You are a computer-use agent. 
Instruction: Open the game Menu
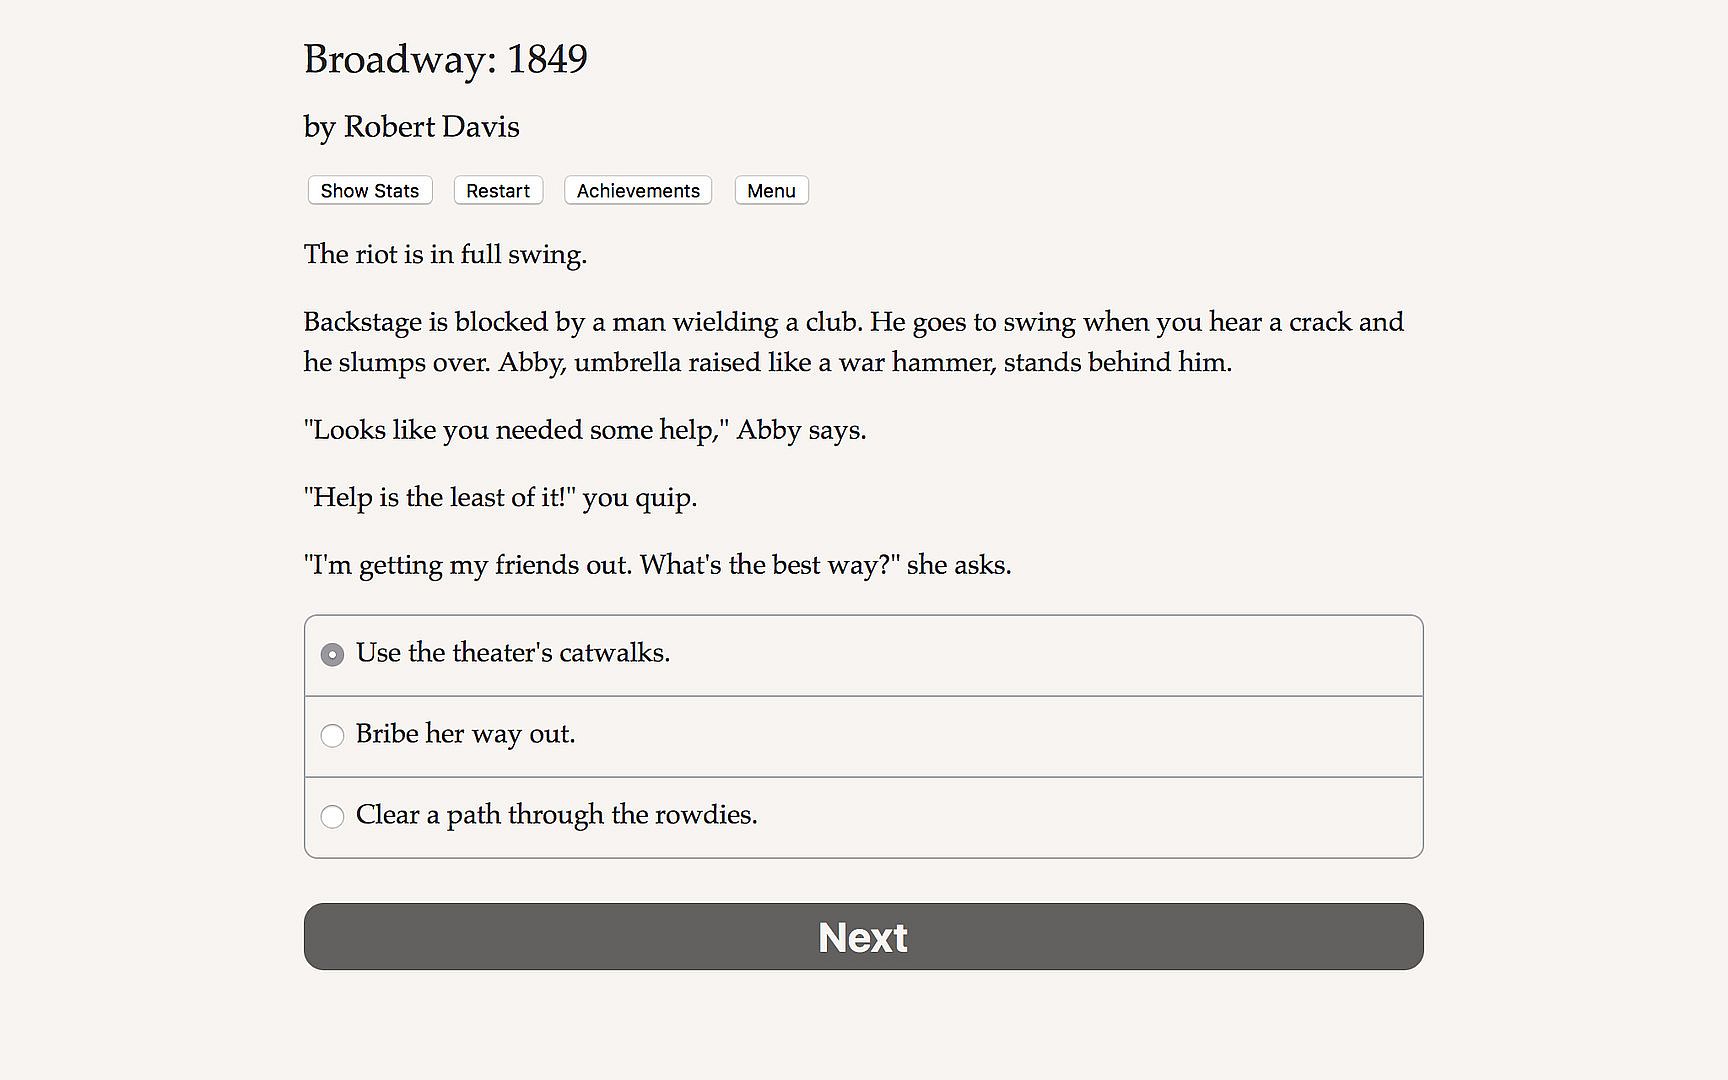(771, 191)
